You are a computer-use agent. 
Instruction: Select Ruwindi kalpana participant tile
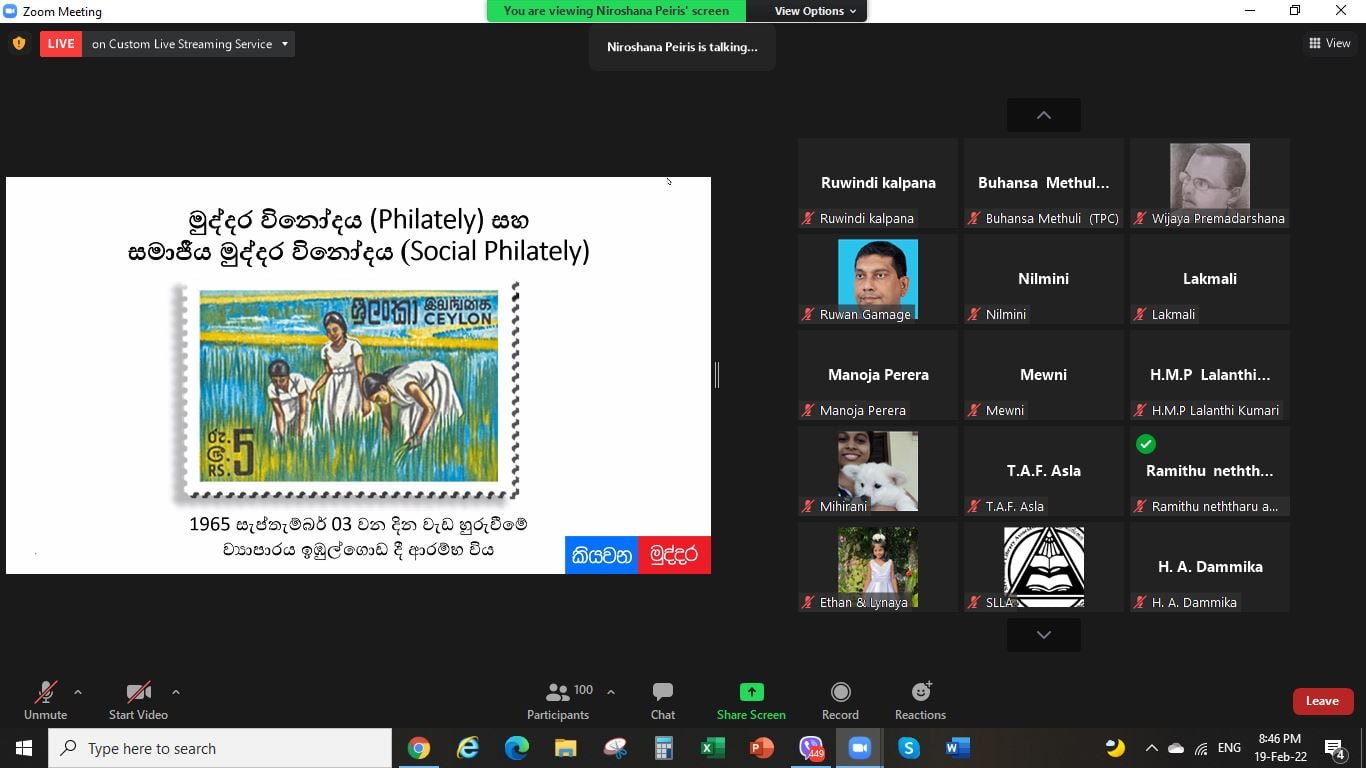click(x=878, y=184)
